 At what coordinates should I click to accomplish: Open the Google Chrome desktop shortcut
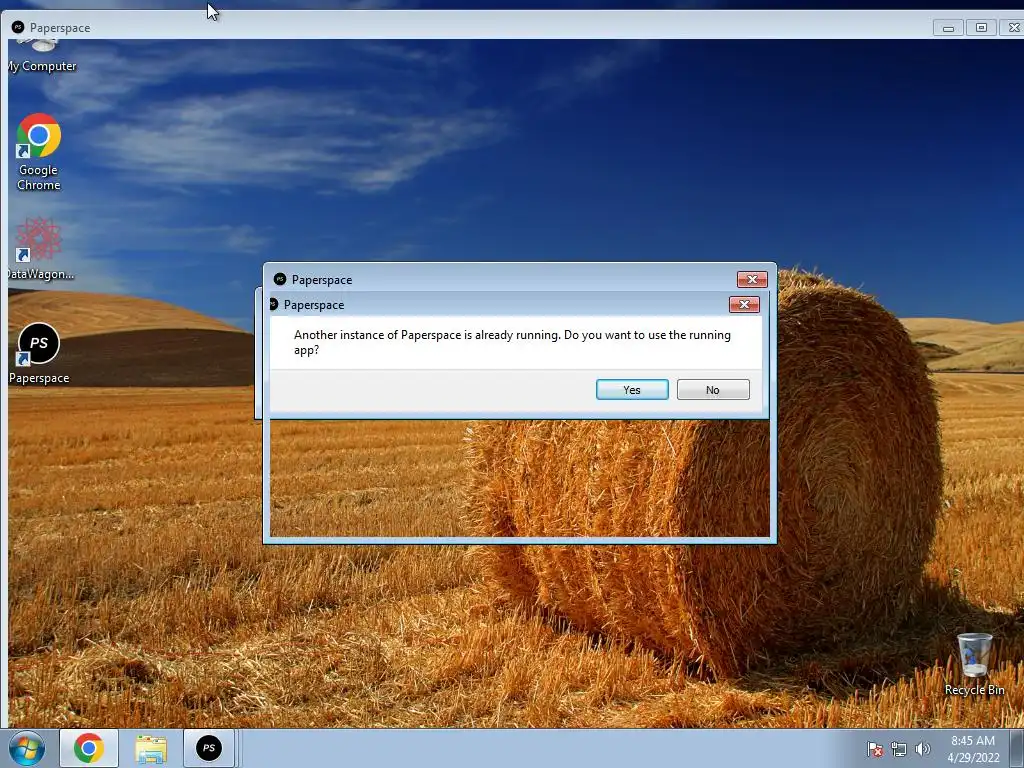point(39,152)
